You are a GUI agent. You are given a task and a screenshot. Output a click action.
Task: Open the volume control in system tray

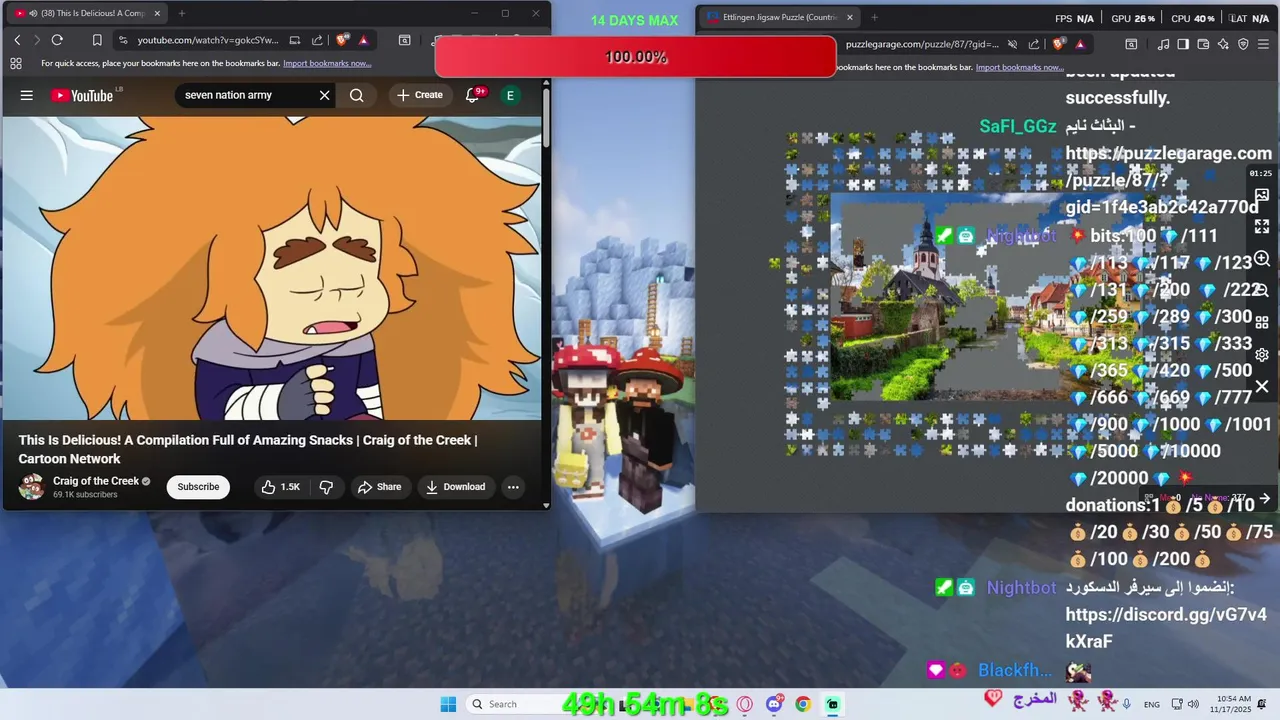point(1194,704)
